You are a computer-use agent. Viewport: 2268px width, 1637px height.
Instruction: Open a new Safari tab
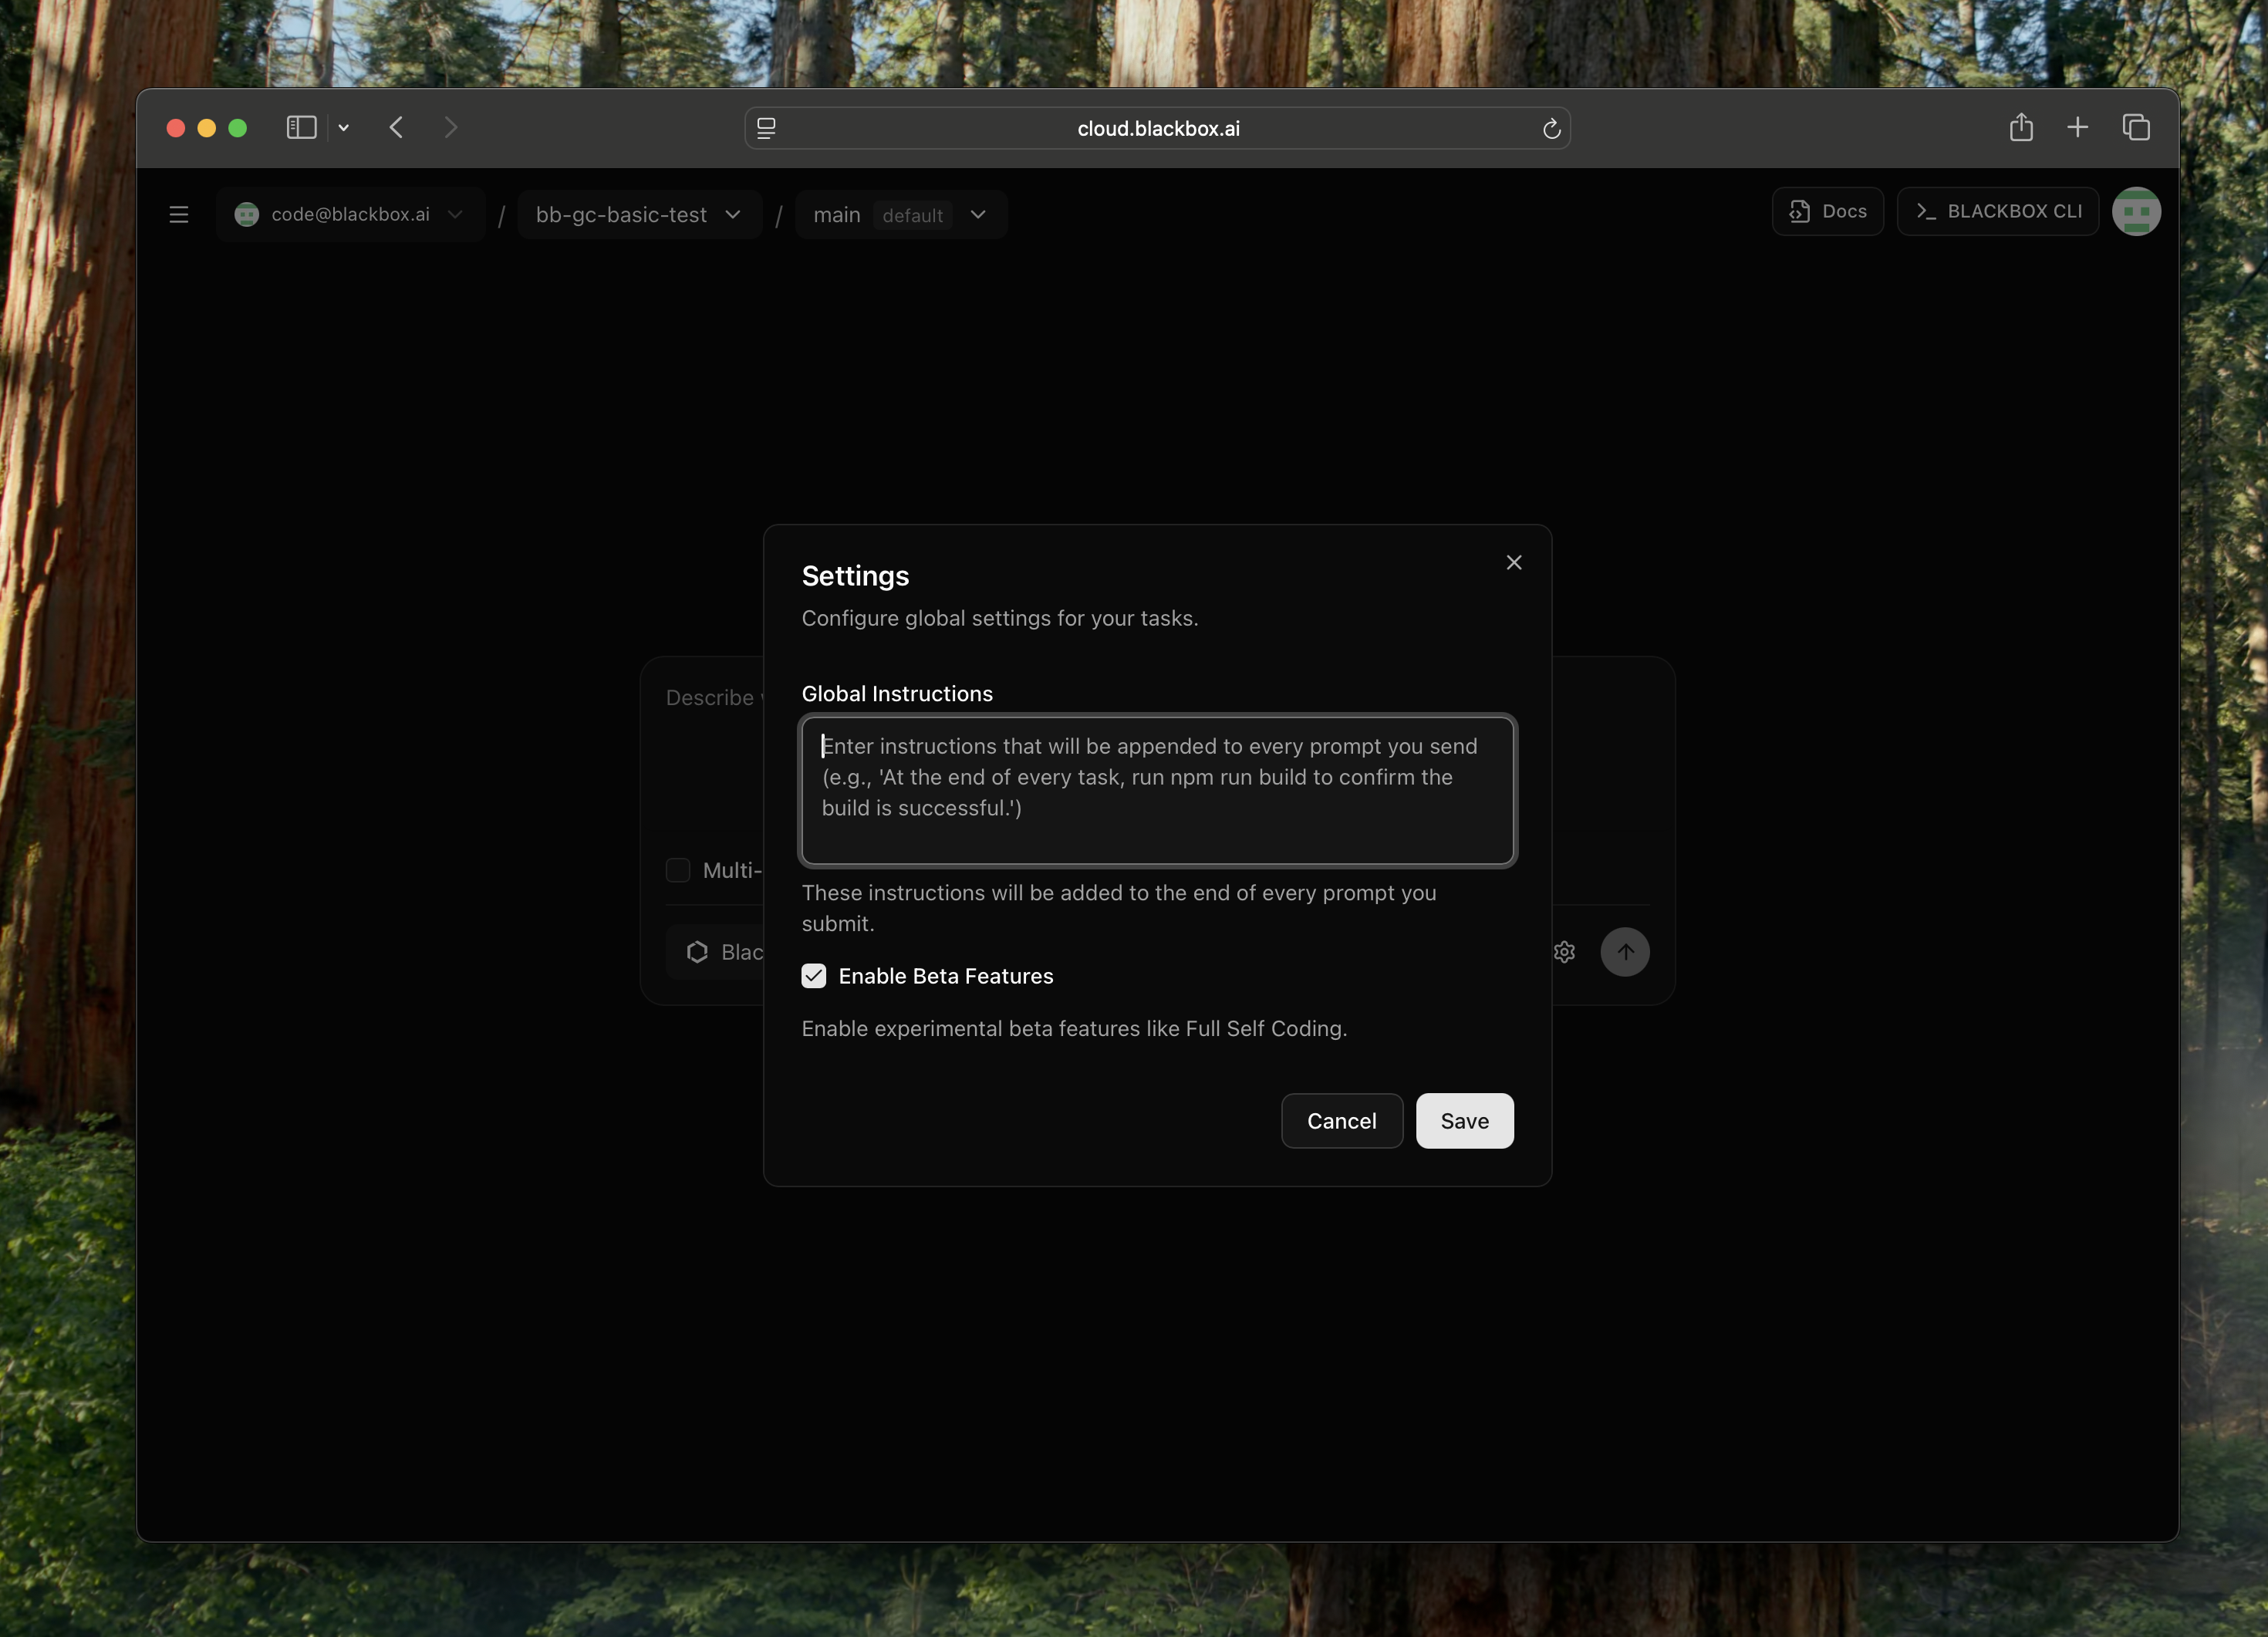click(x=2077, y=128)
